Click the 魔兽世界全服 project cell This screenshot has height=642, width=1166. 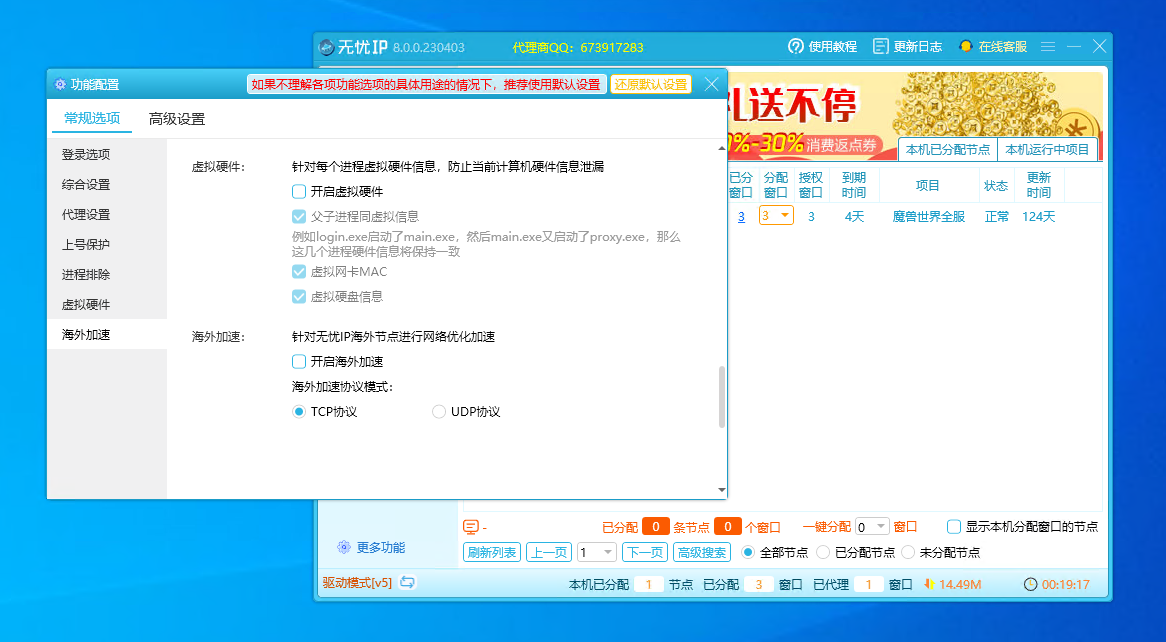(x=929, y=216)
